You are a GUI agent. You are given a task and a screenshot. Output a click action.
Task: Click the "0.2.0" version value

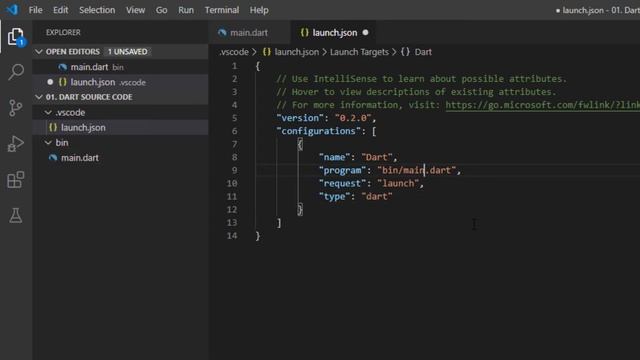point(353,118)
